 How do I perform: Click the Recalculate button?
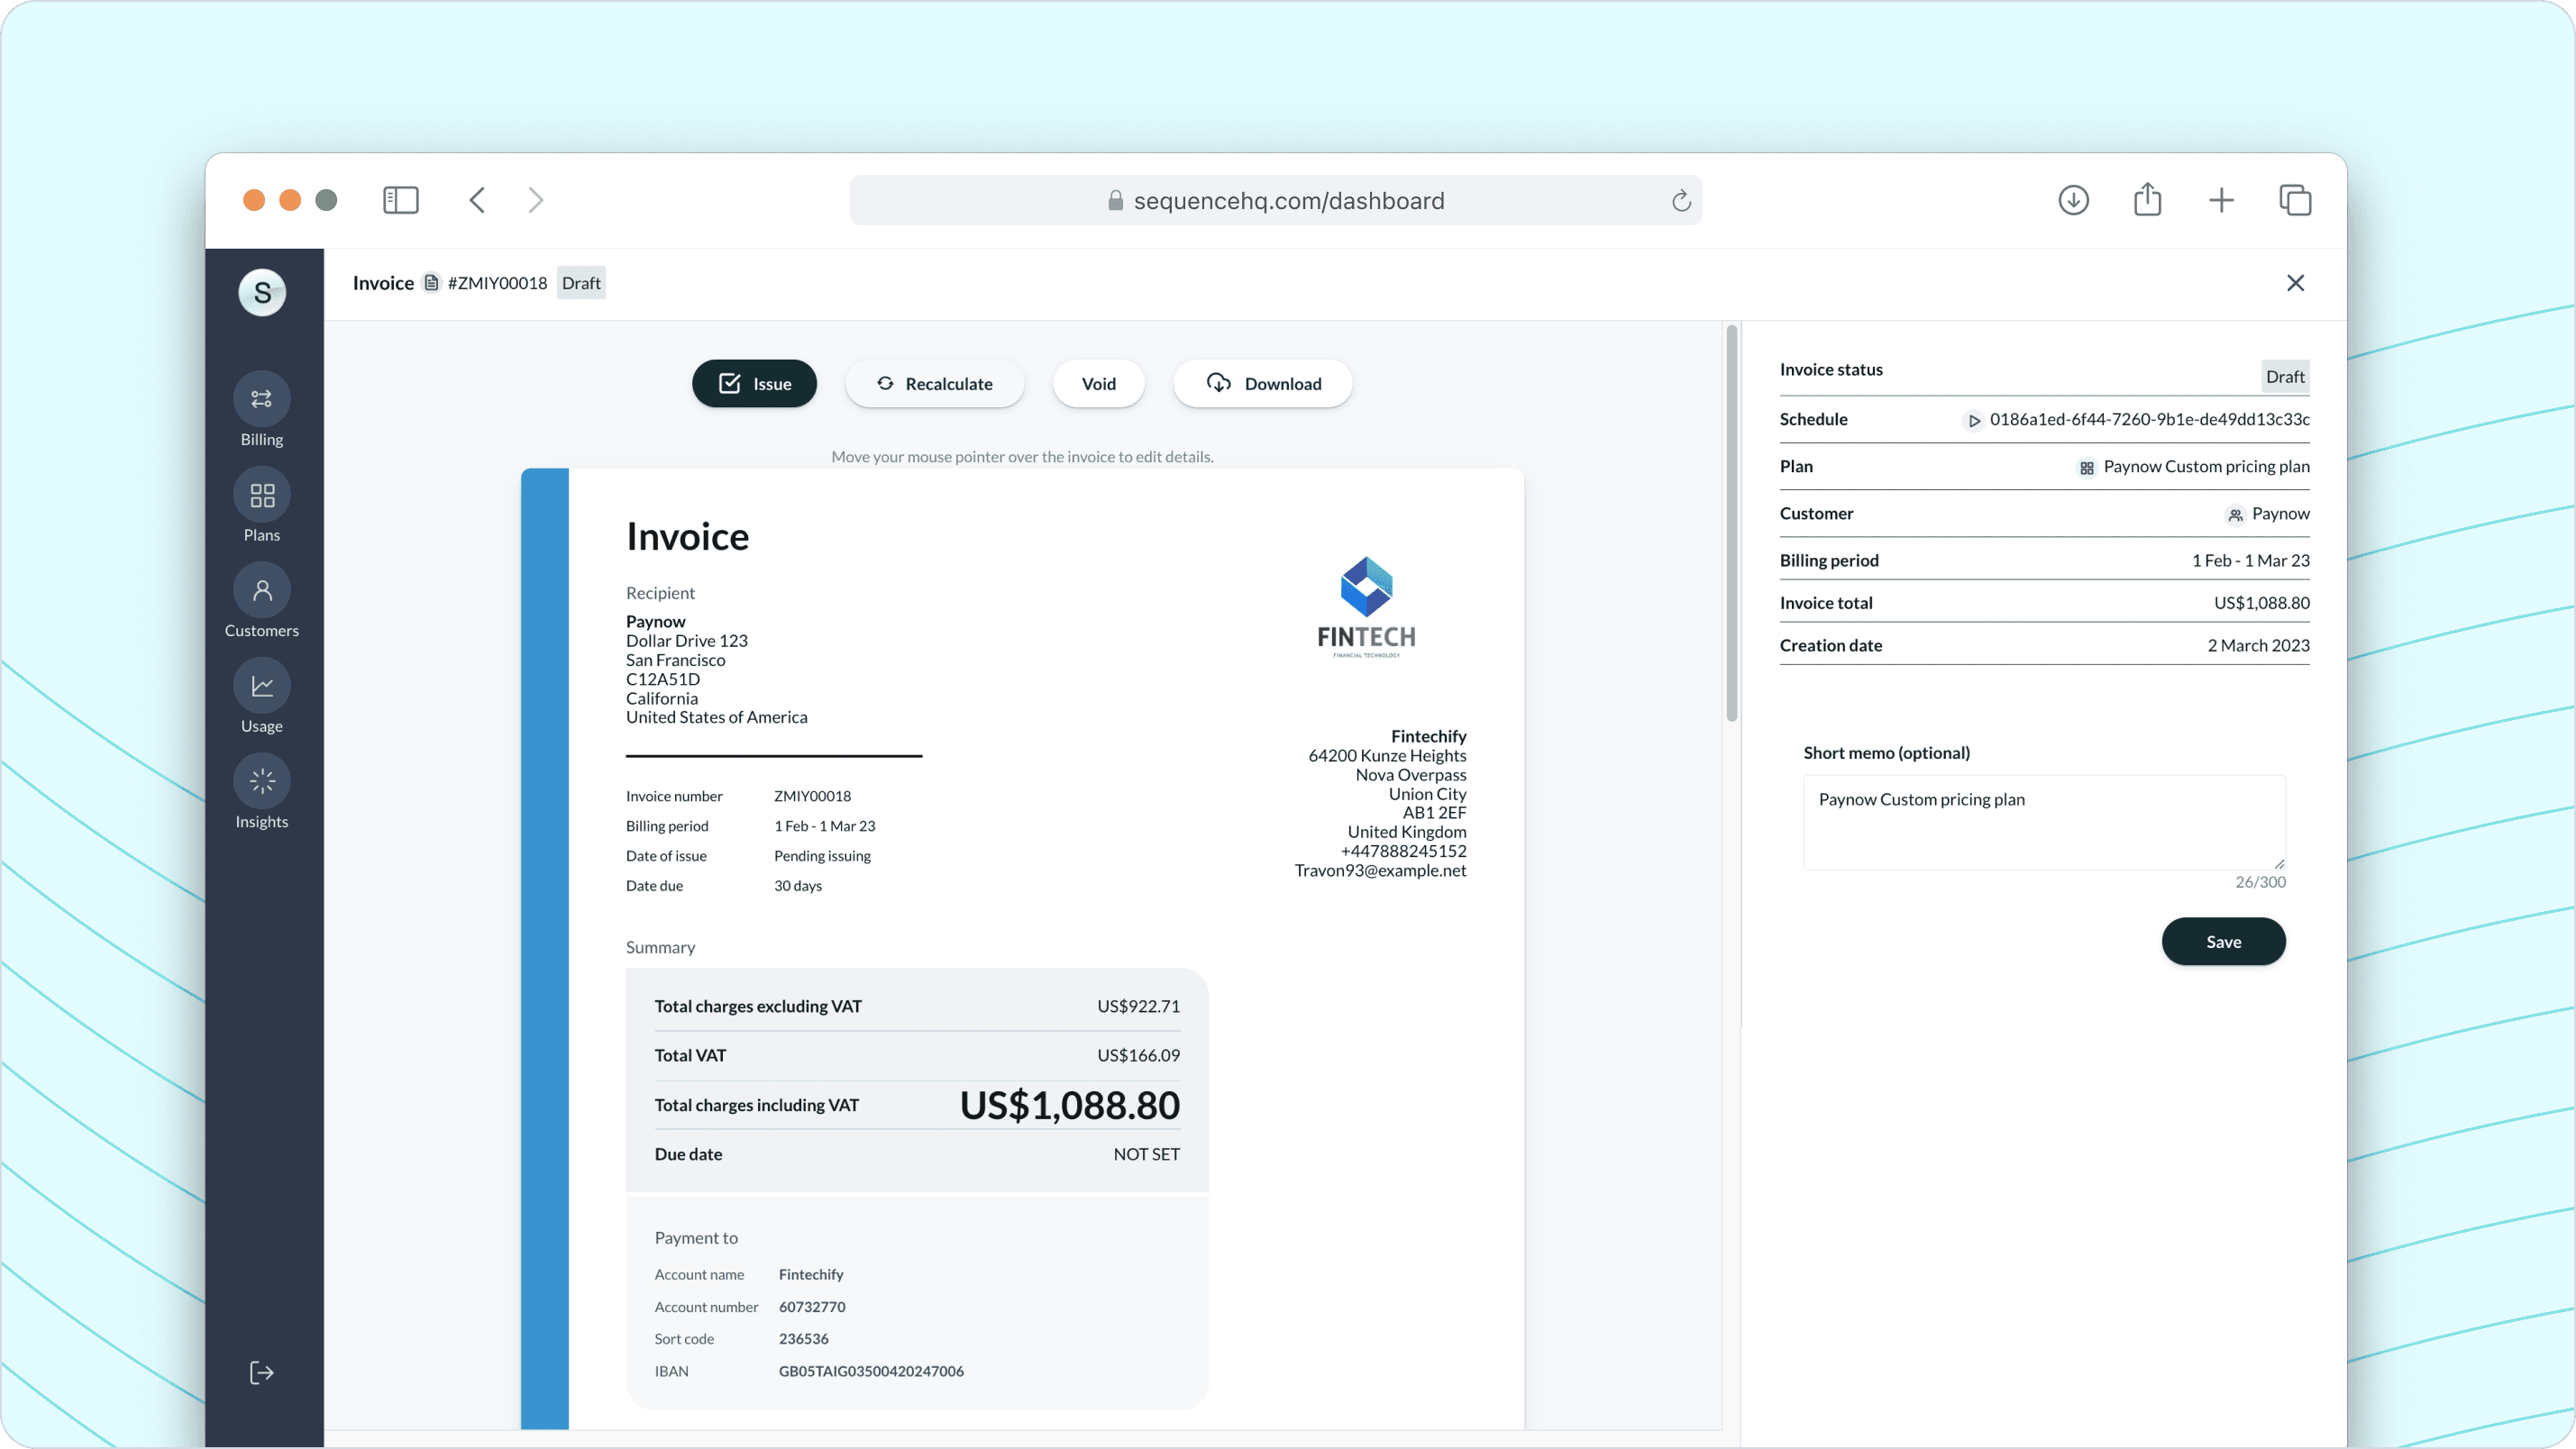(934, 384)
